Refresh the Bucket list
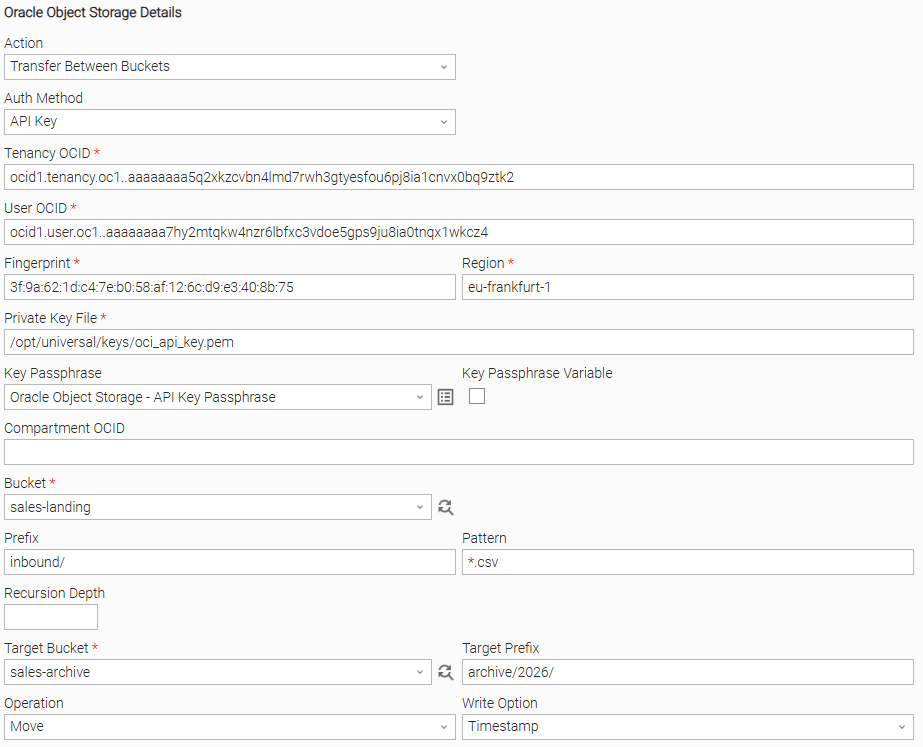The height and width of the screenshot is (747, 923). pos(446,507)
